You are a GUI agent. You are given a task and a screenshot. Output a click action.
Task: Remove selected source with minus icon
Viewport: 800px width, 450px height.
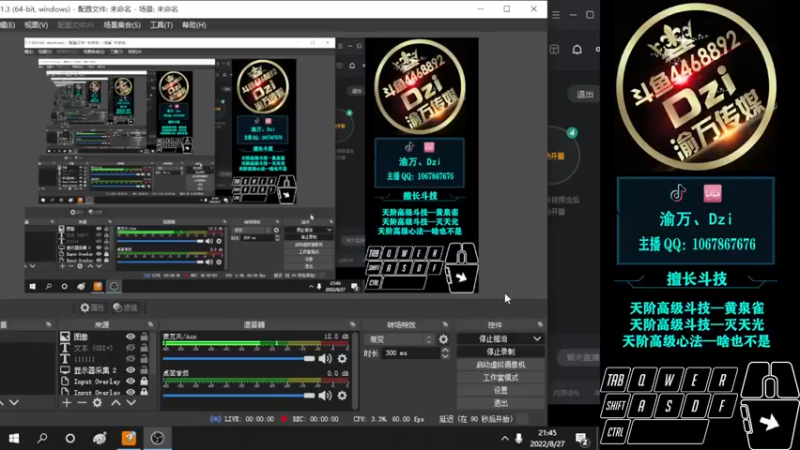pos(82,403)
